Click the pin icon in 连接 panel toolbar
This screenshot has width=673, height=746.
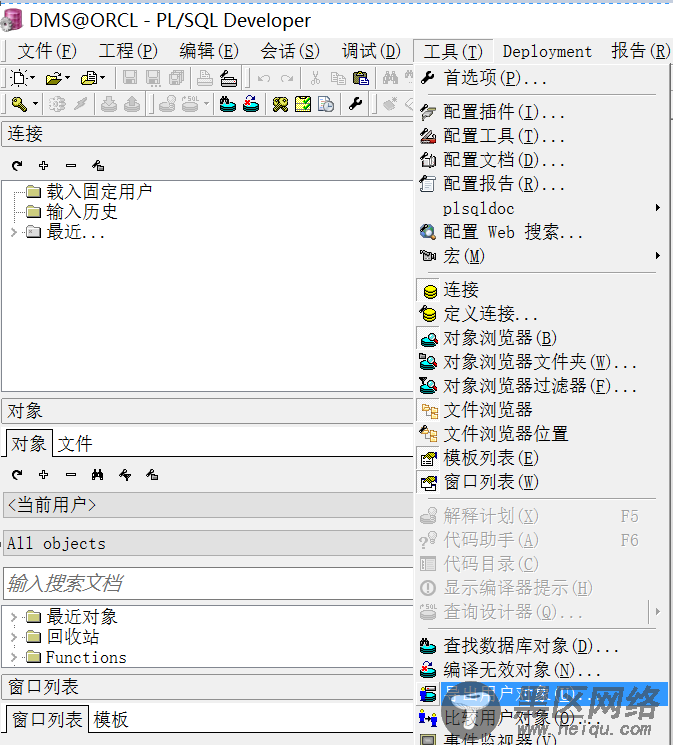coord(98,166)
